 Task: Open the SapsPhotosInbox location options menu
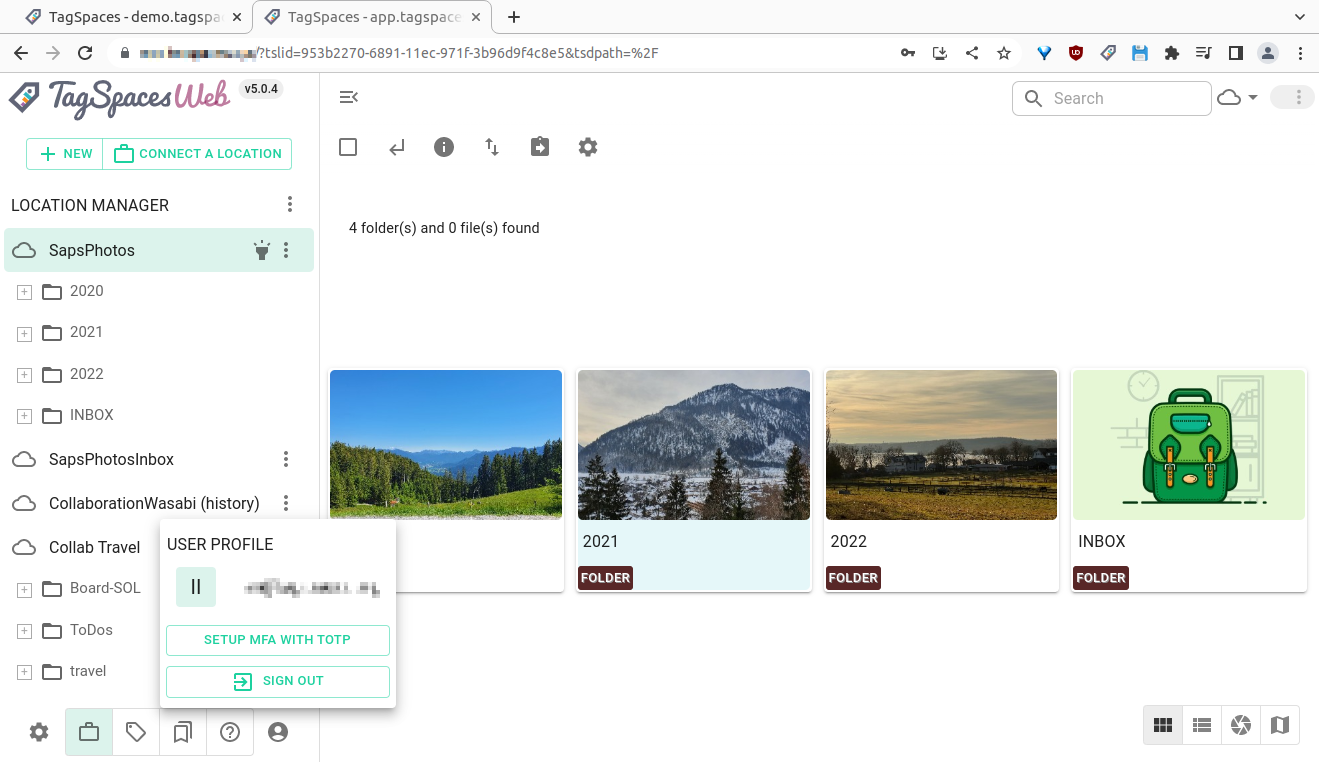(x=286, y=459)
